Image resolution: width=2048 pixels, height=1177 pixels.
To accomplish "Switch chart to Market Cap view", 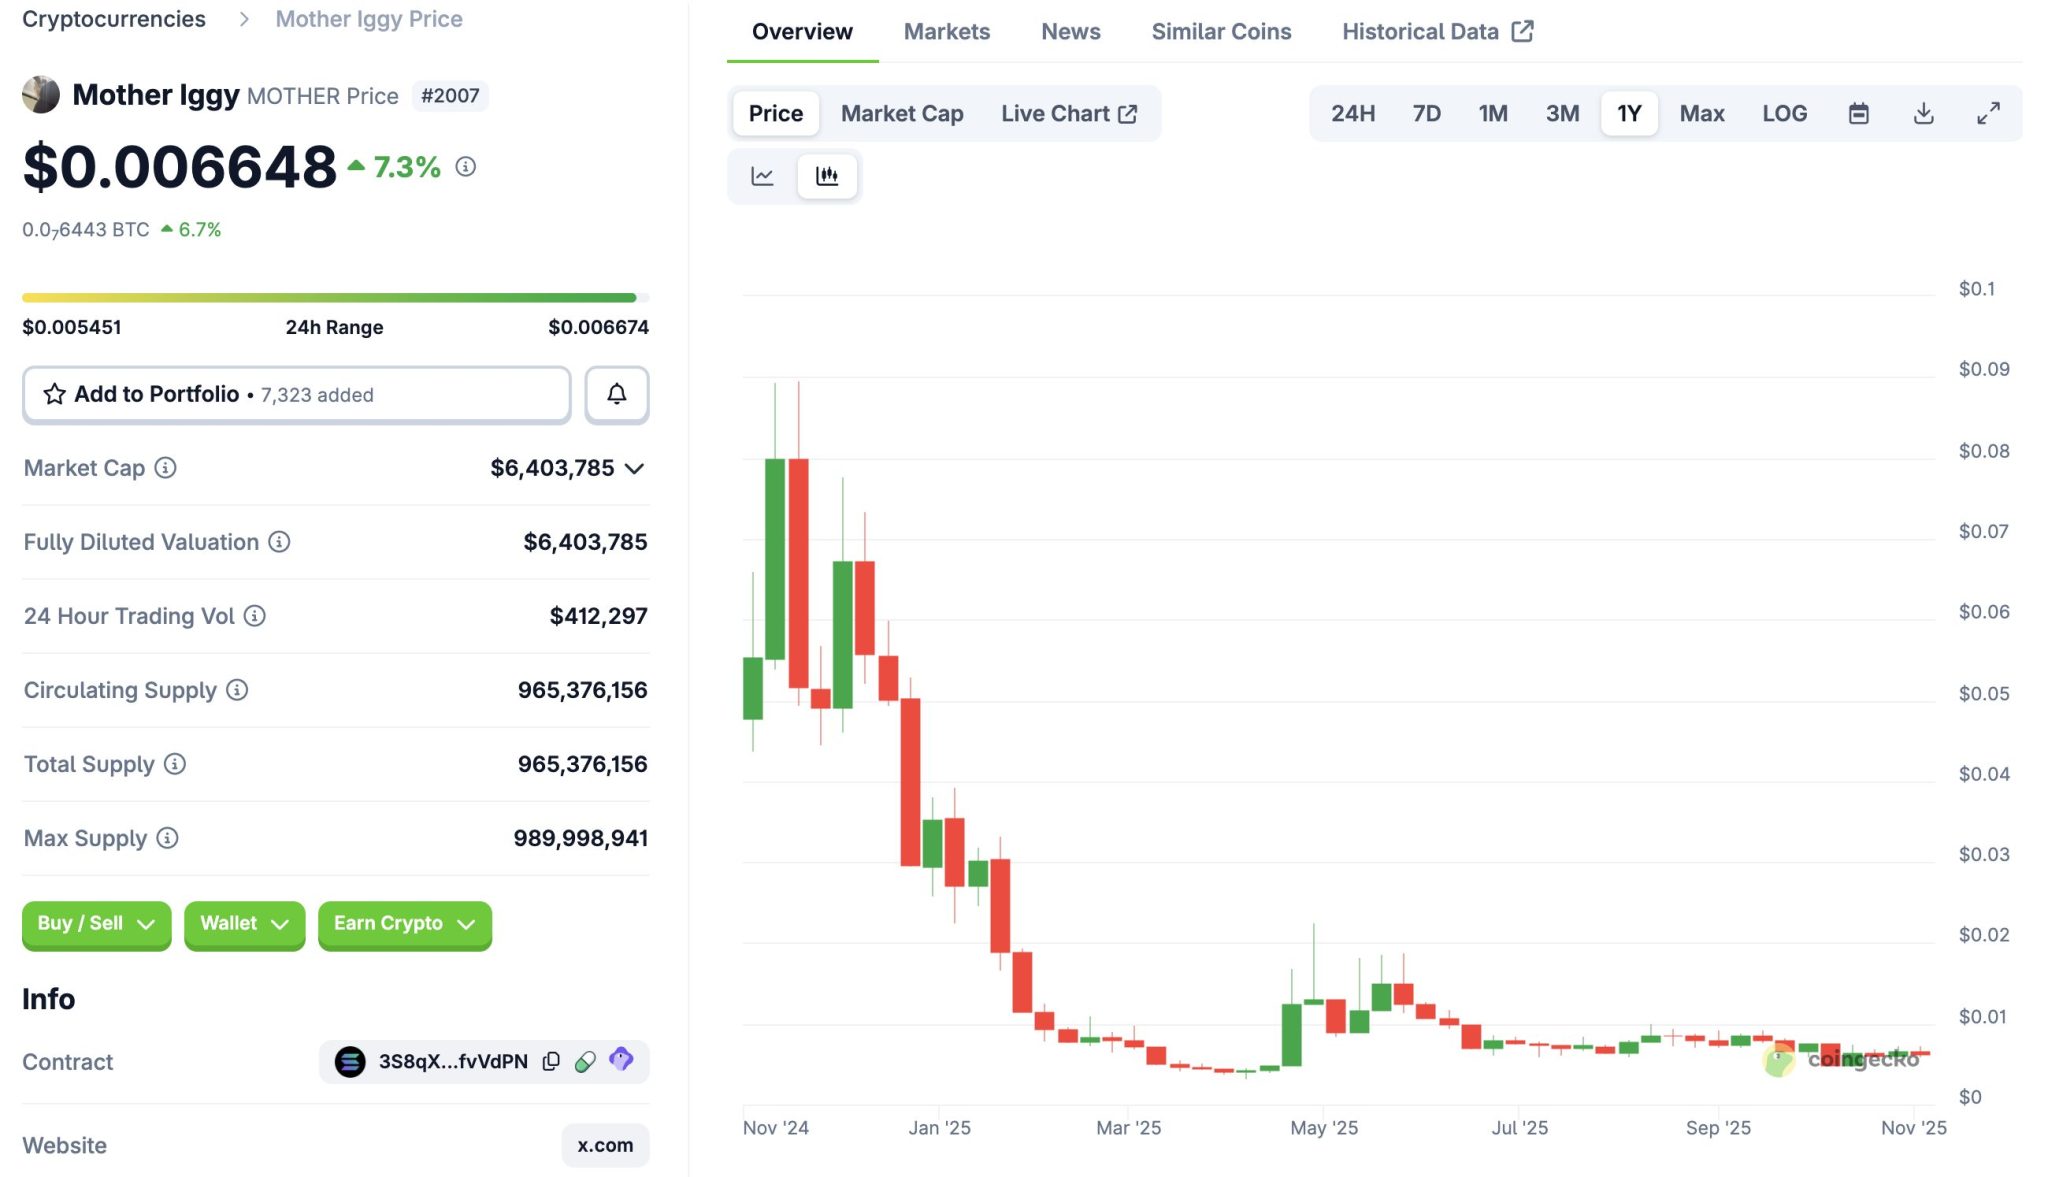I will click(901, 114).
